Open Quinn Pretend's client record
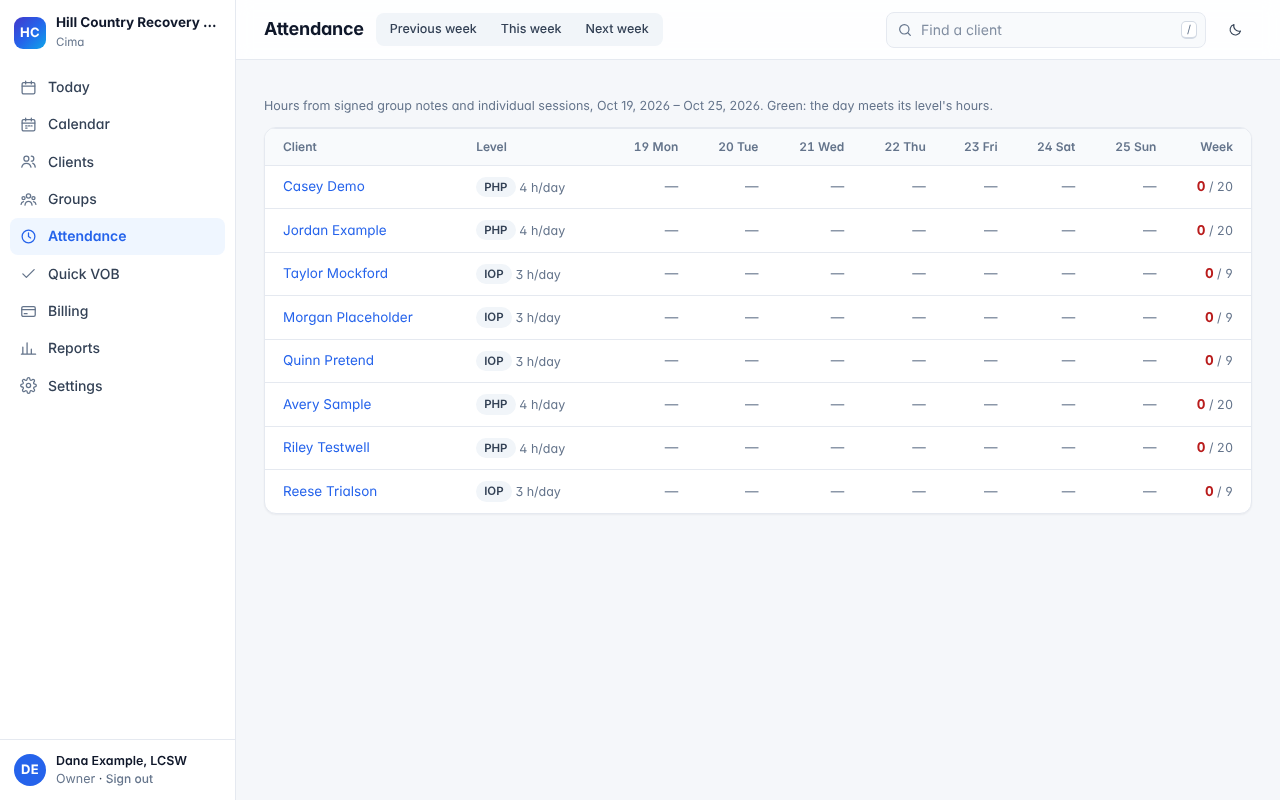The height and width of the screenshot is (800, 1280). coord(328,360)
